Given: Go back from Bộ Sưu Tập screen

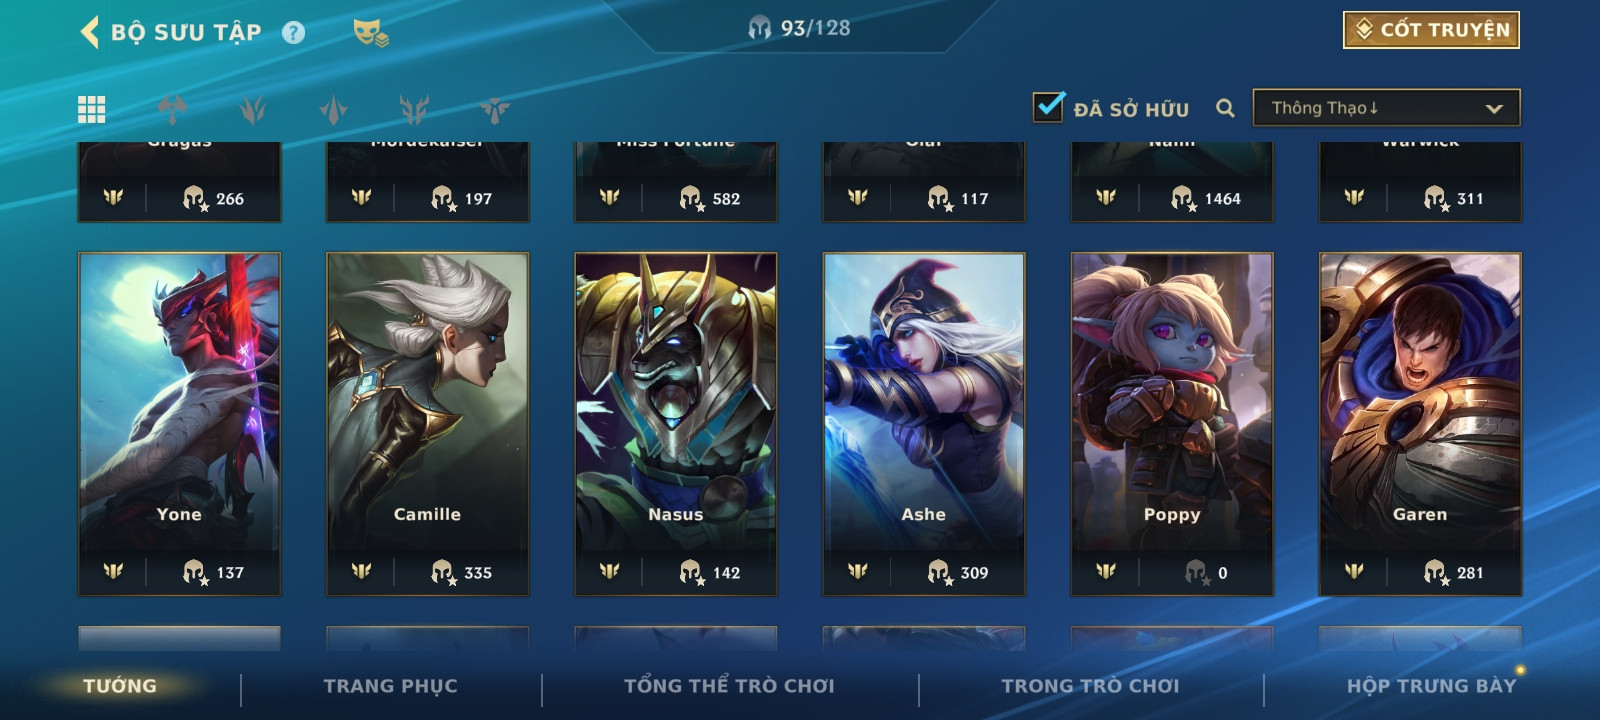Looking at the screenshot, I should point(90,32).
